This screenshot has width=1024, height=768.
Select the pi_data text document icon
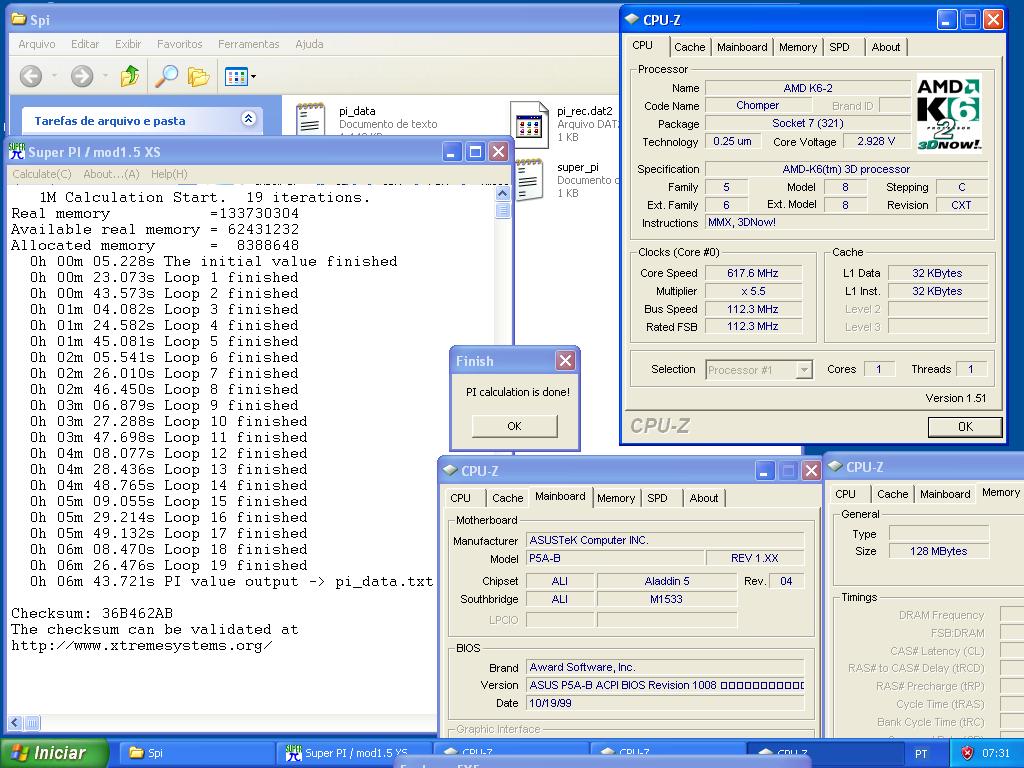tap(310, 118)
